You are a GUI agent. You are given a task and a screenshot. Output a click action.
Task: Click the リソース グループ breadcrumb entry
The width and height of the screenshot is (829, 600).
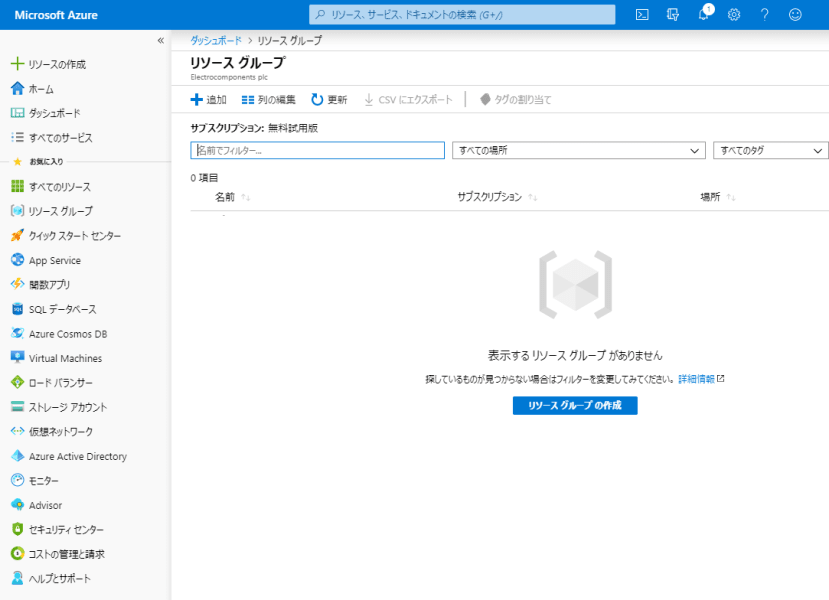[289, 41]
